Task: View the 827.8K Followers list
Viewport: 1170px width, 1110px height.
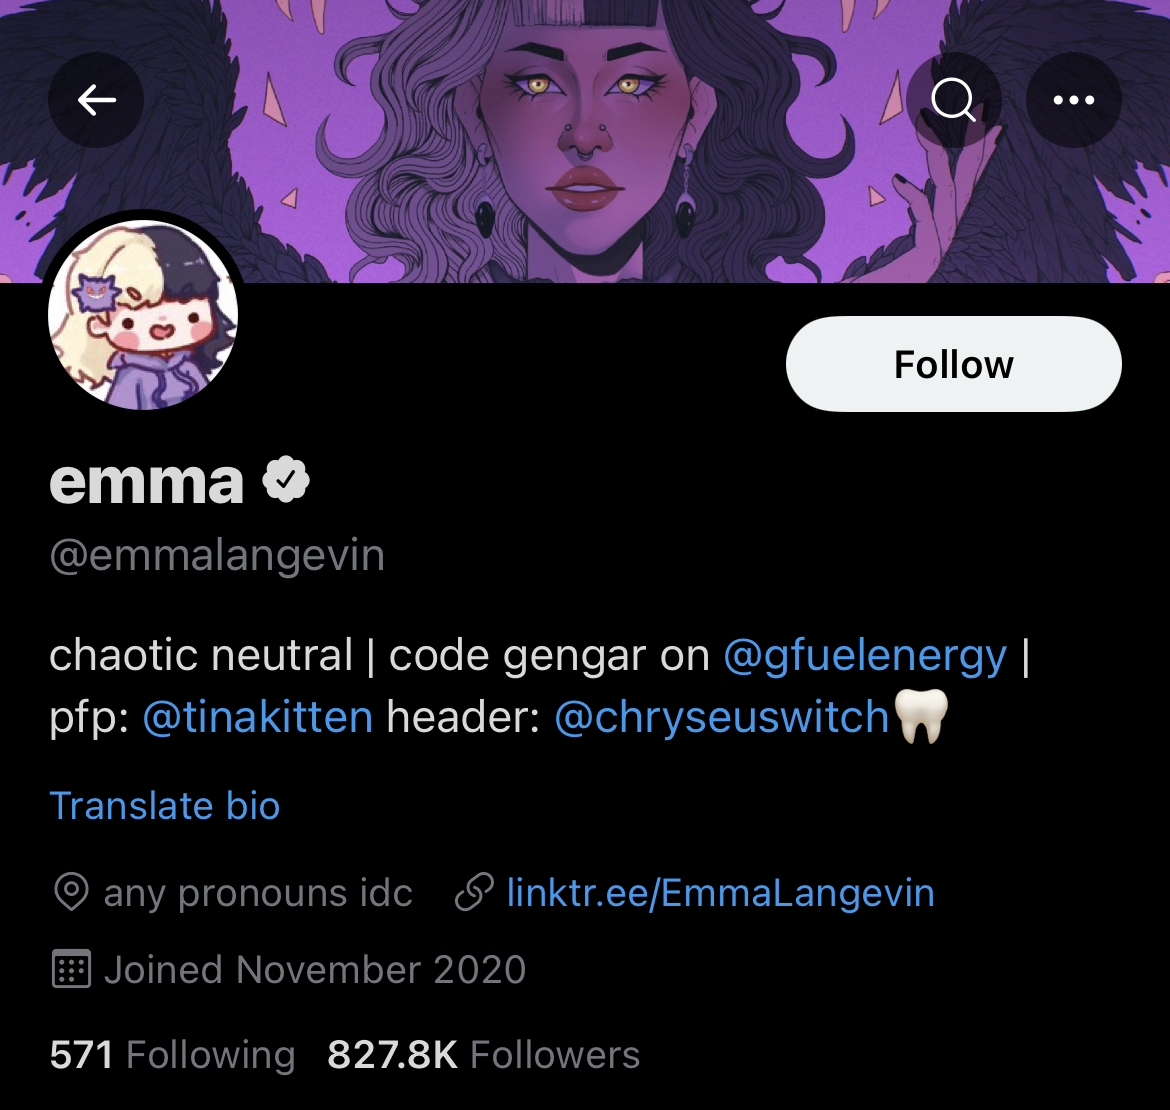Action: (x=484, y=1055)
